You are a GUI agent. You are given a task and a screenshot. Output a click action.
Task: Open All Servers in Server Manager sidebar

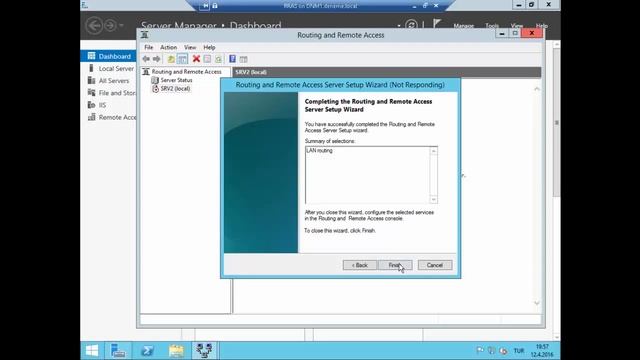click(x=109, y=81)
